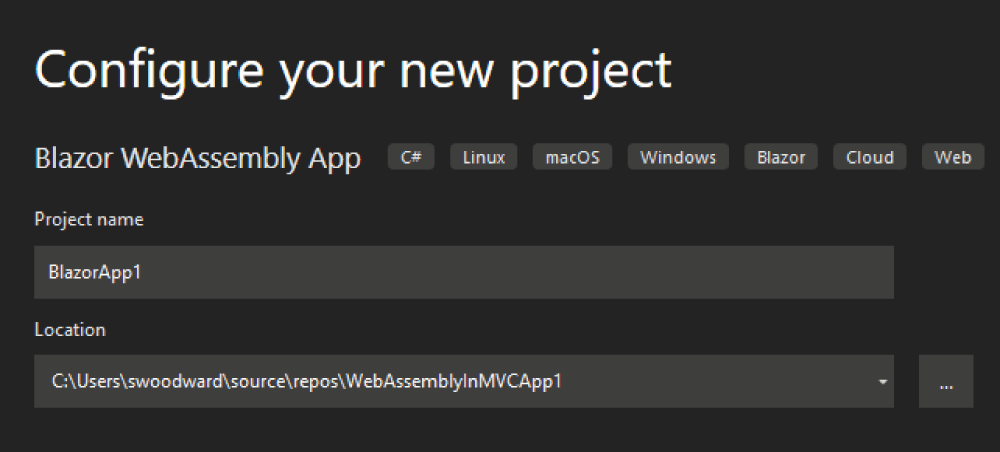The image size is (1000, 452).
Task: Click the Project name label
Action: coord(89,219)
